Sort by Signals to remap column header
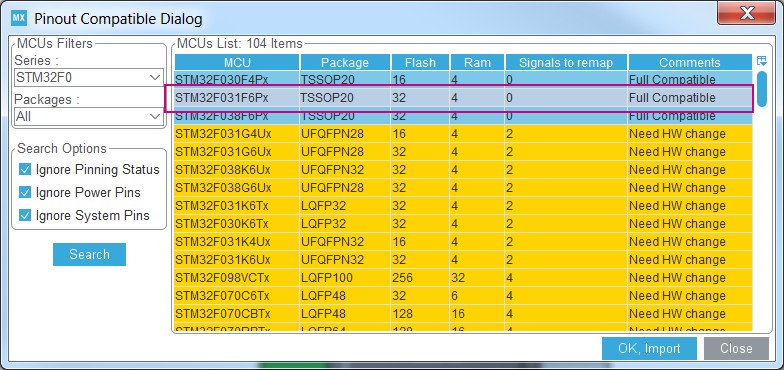Image resolution: width=784 pixels, height=370 pixels. pyautogui.click(x=566, y=62)
